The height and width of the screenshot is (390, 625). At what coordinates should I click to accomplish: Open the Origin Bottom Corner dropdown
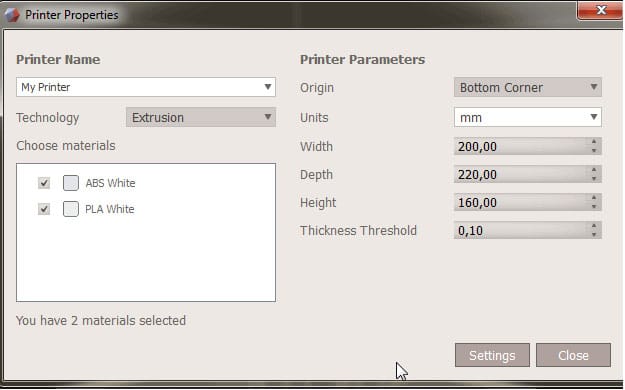[528, 87]
